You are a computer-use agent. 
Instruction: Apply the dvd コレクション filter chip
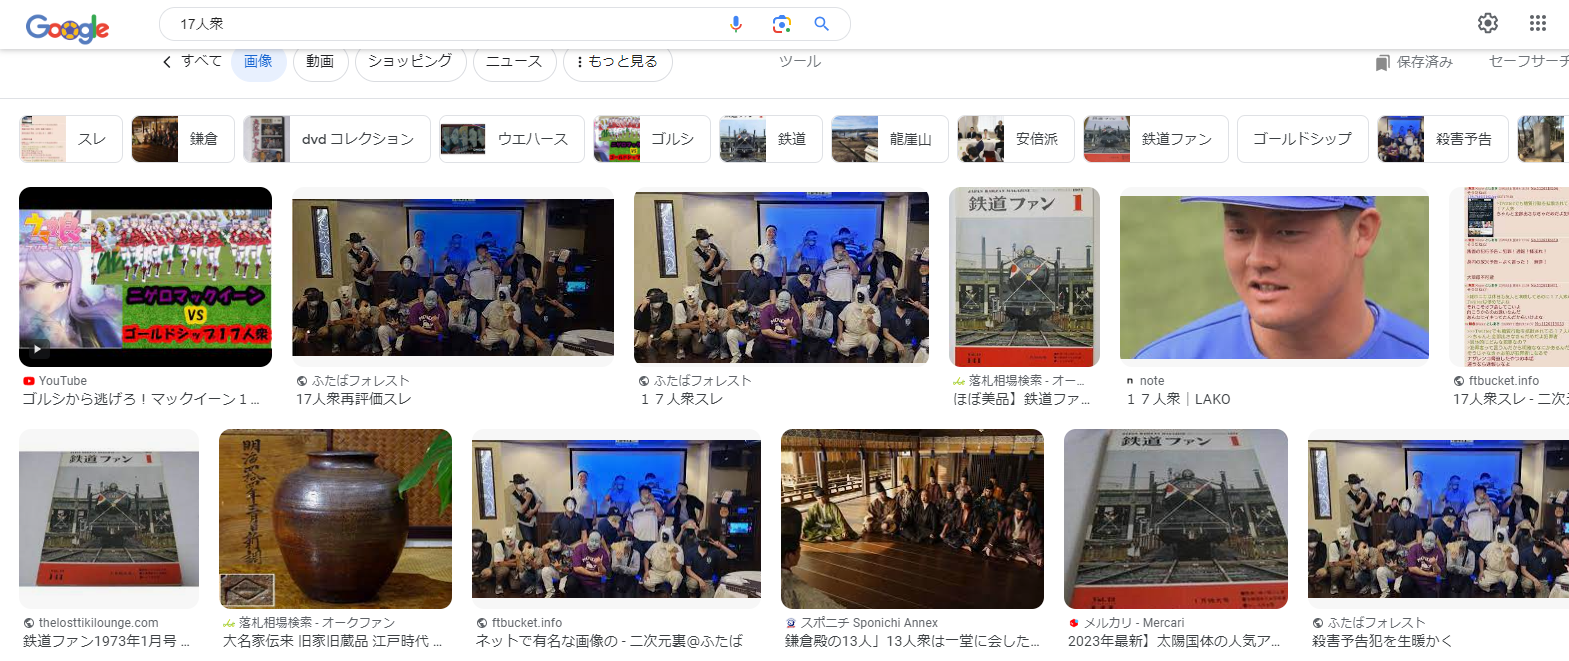[x=337, y=139]
